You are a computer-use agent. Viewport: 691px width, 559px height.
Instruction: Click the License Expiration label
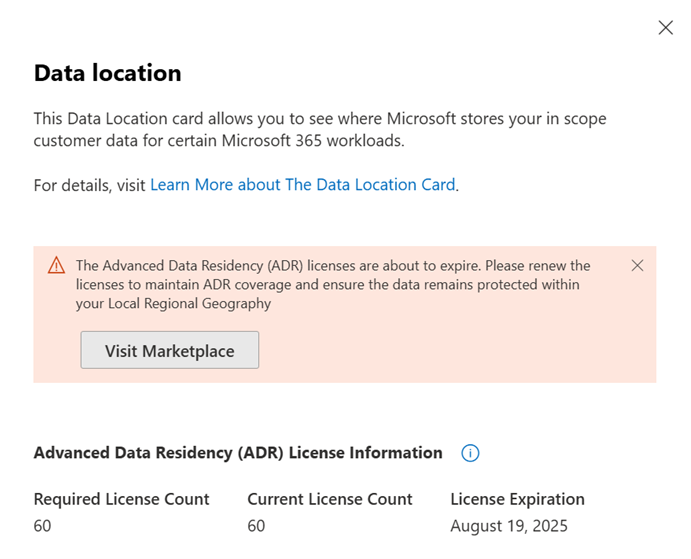[x=517, y=499]
